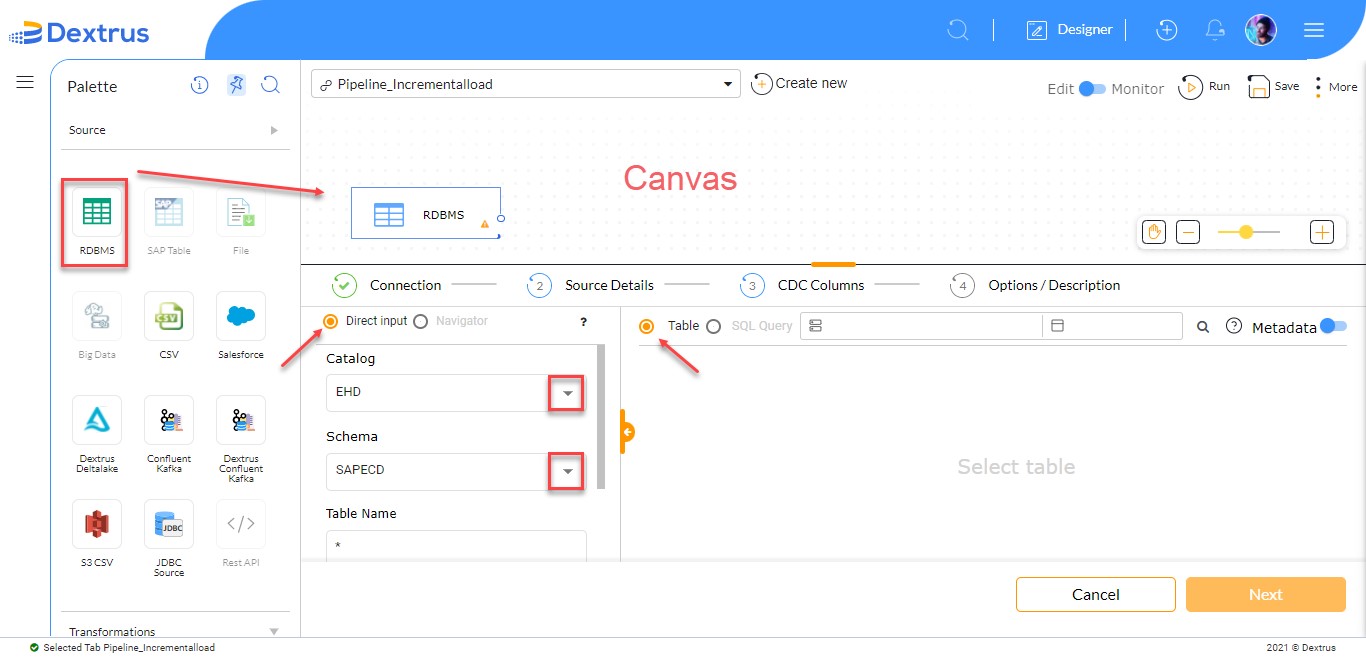
Task: Select the Navigator radio button
Action: click(420, 321)
